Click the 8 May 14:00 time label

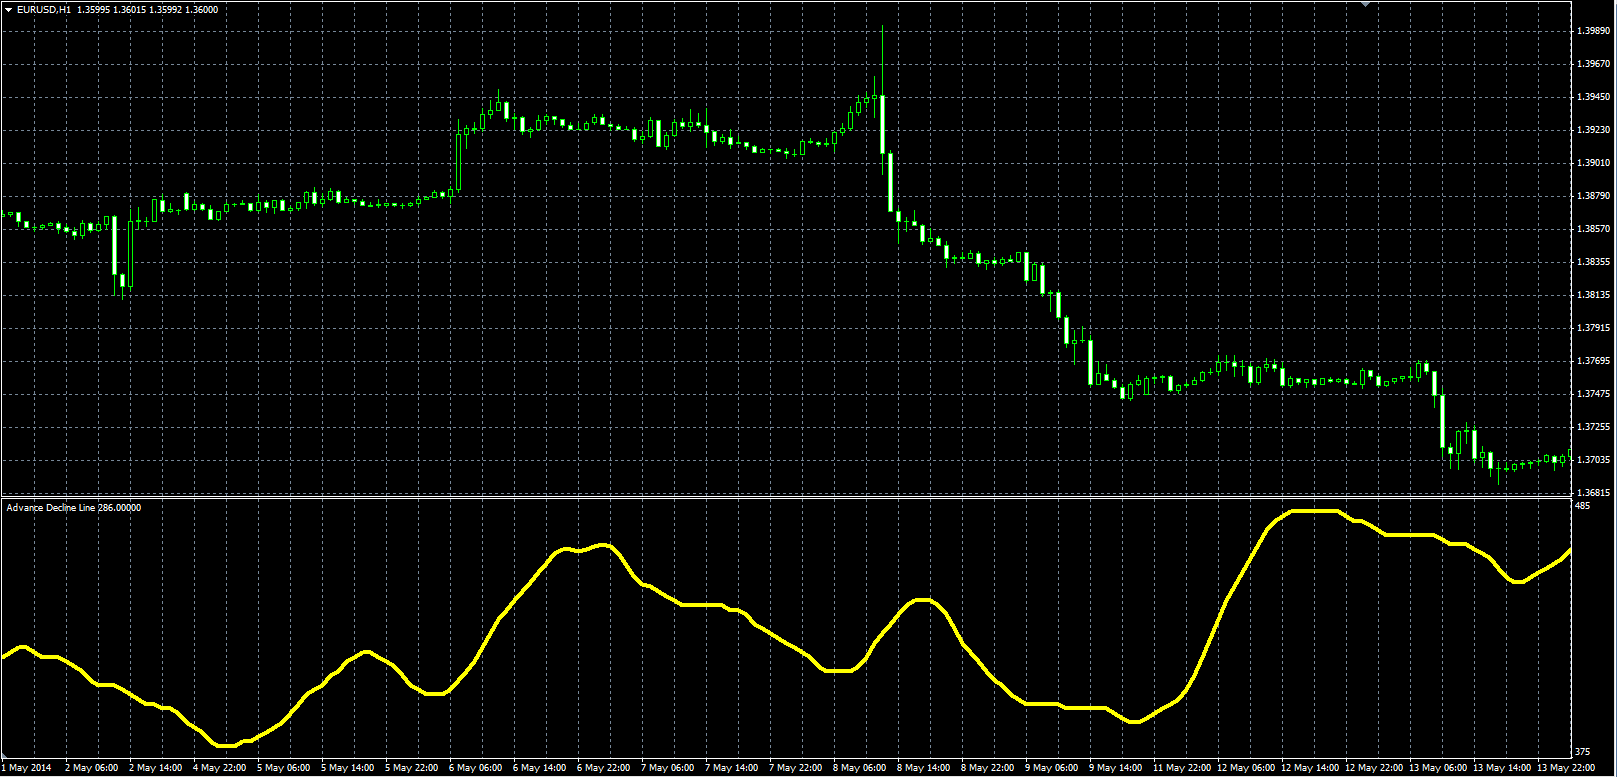pos(924,769)
